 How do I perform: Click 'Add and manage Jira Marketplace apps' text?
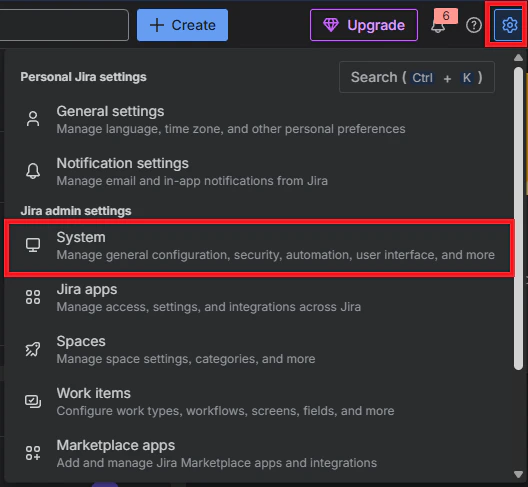pyautogui.click(x=217, y=463)
